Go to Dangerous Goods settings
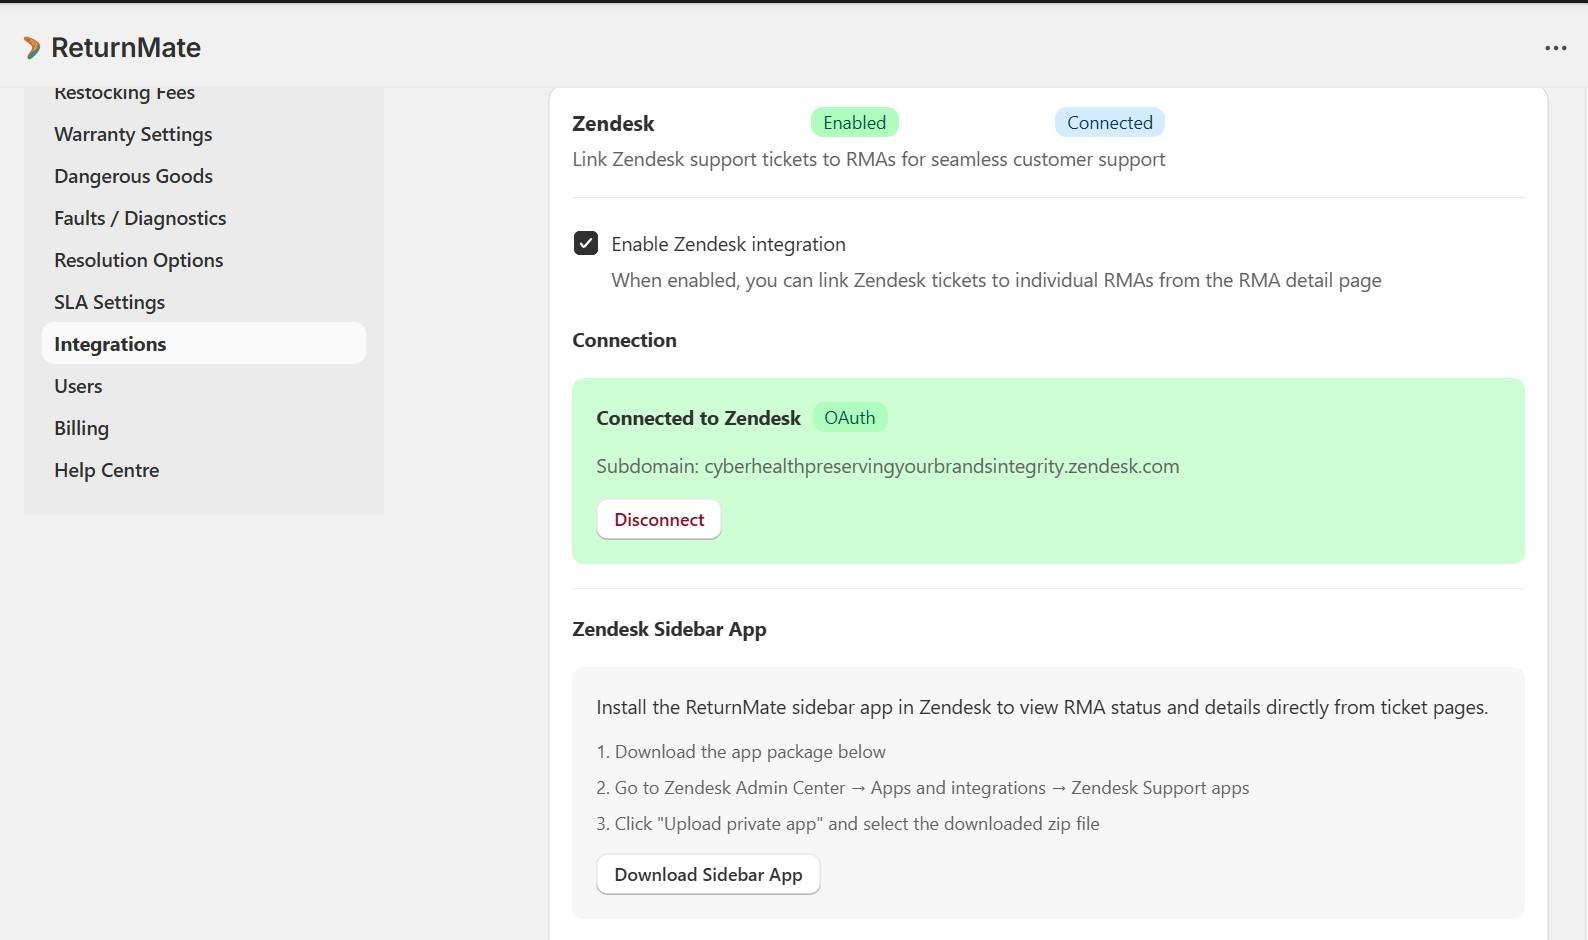 [133, 176]
